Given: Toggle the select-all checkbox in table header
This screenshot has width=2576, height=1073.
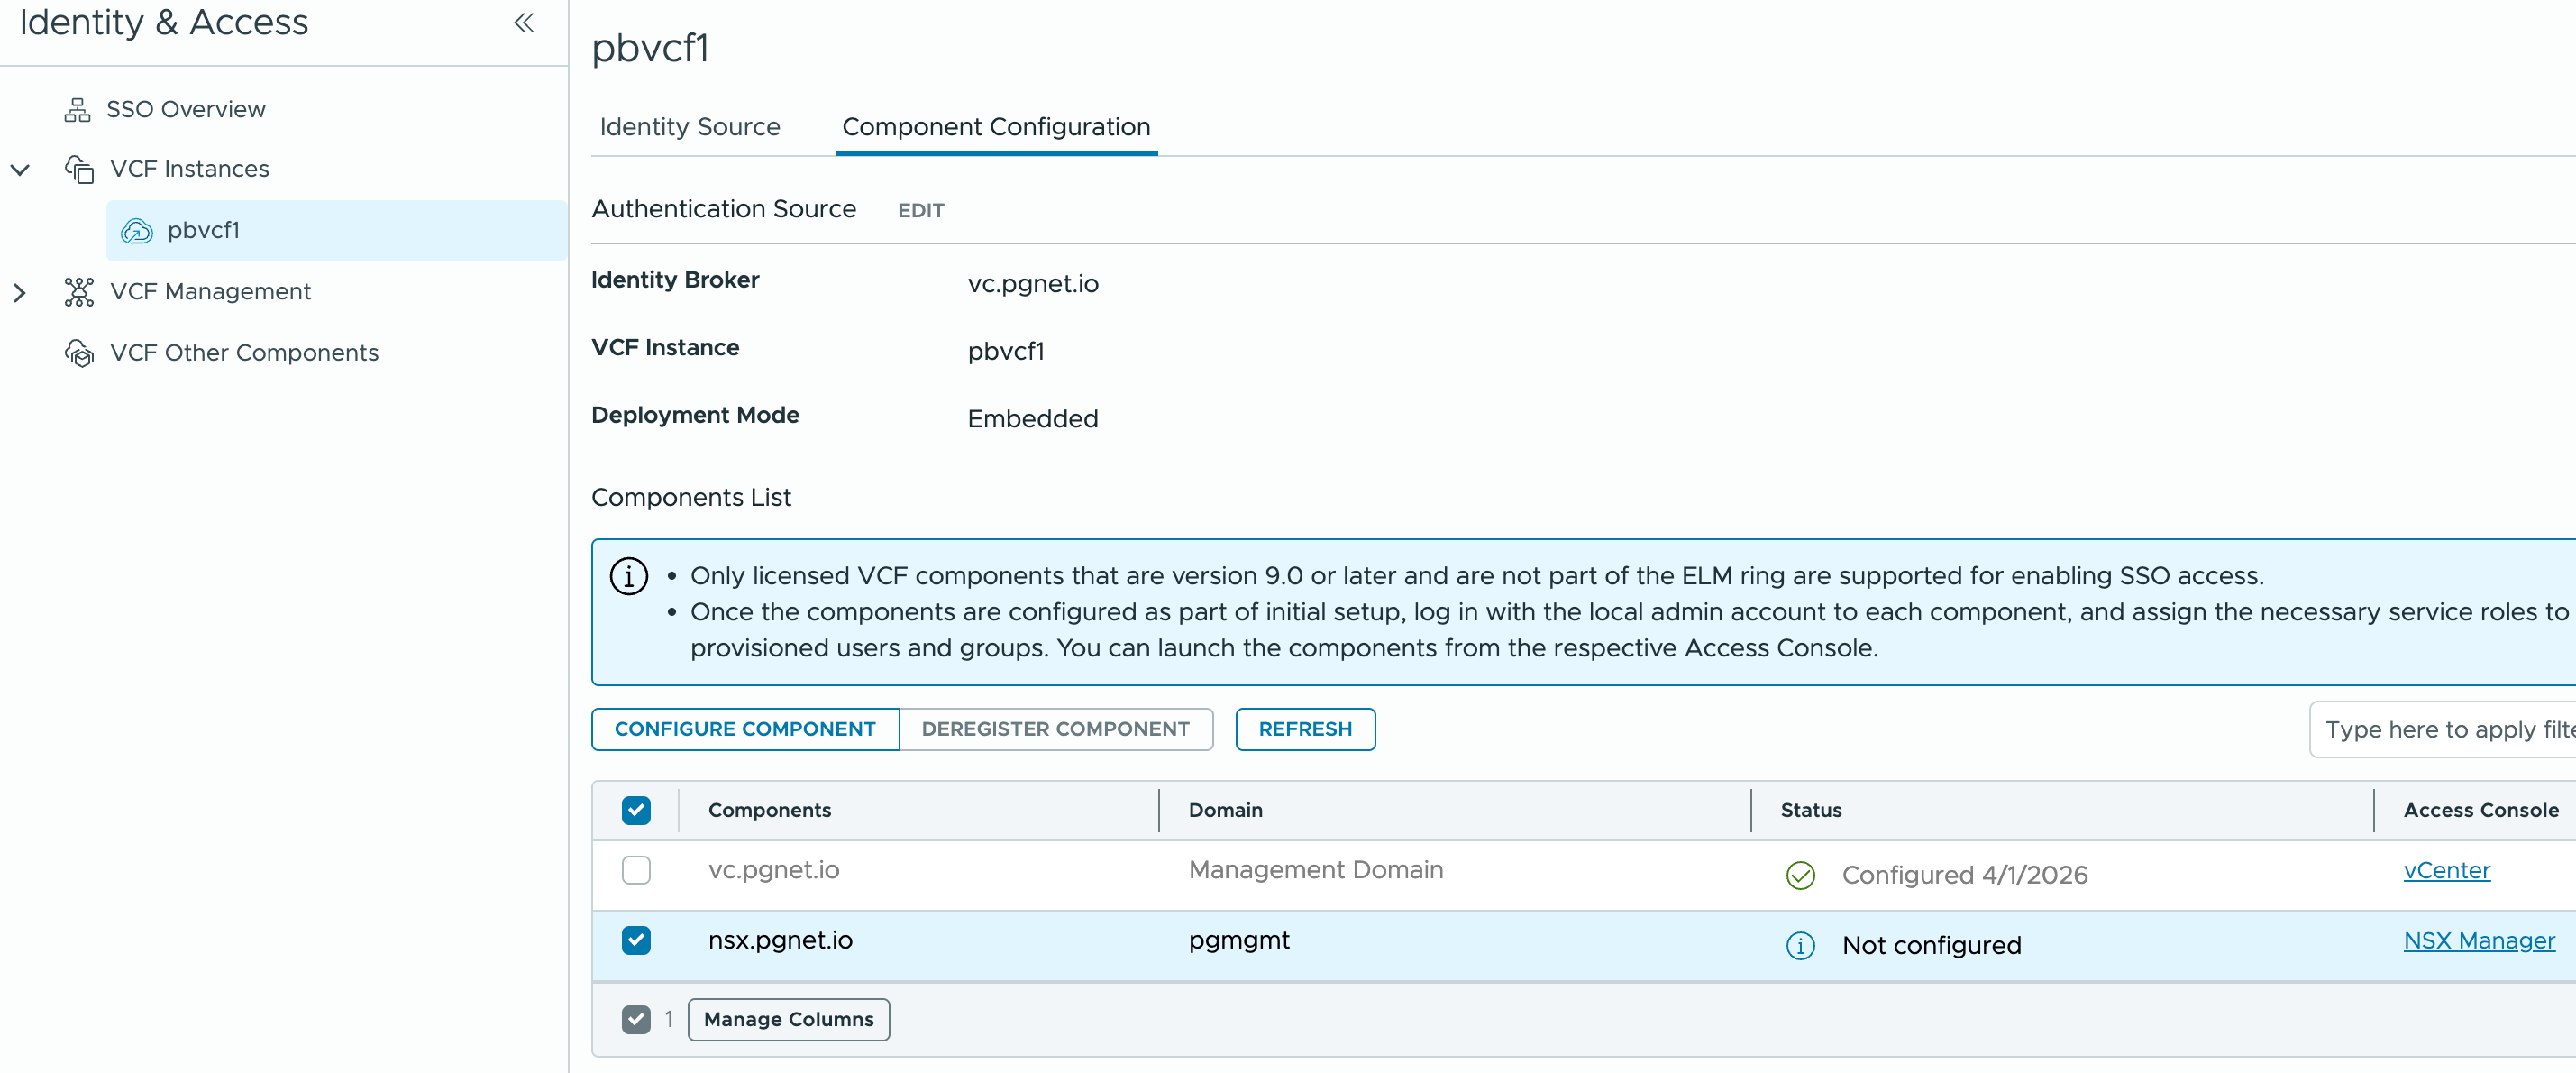Looking at the screenshot, I should 636,810.
